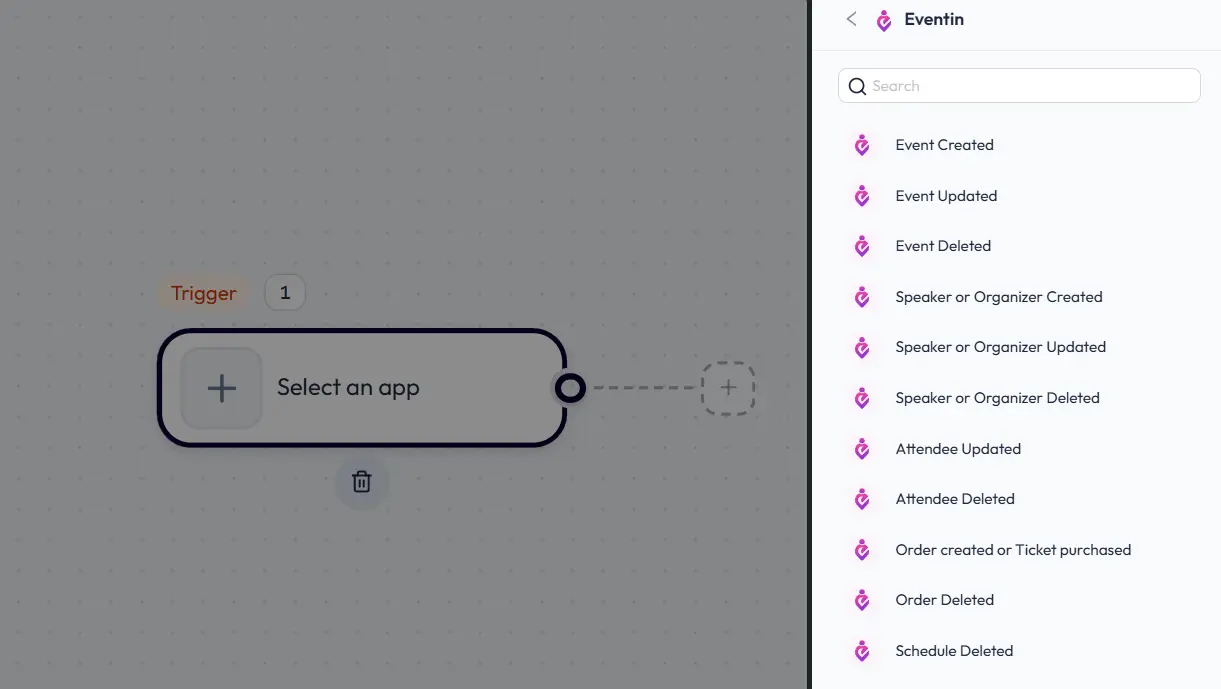The height and width of the screenshot is (689, 1221).
Task: Click the plus icon inside Select an app node
Action: (x=221, y=387)
